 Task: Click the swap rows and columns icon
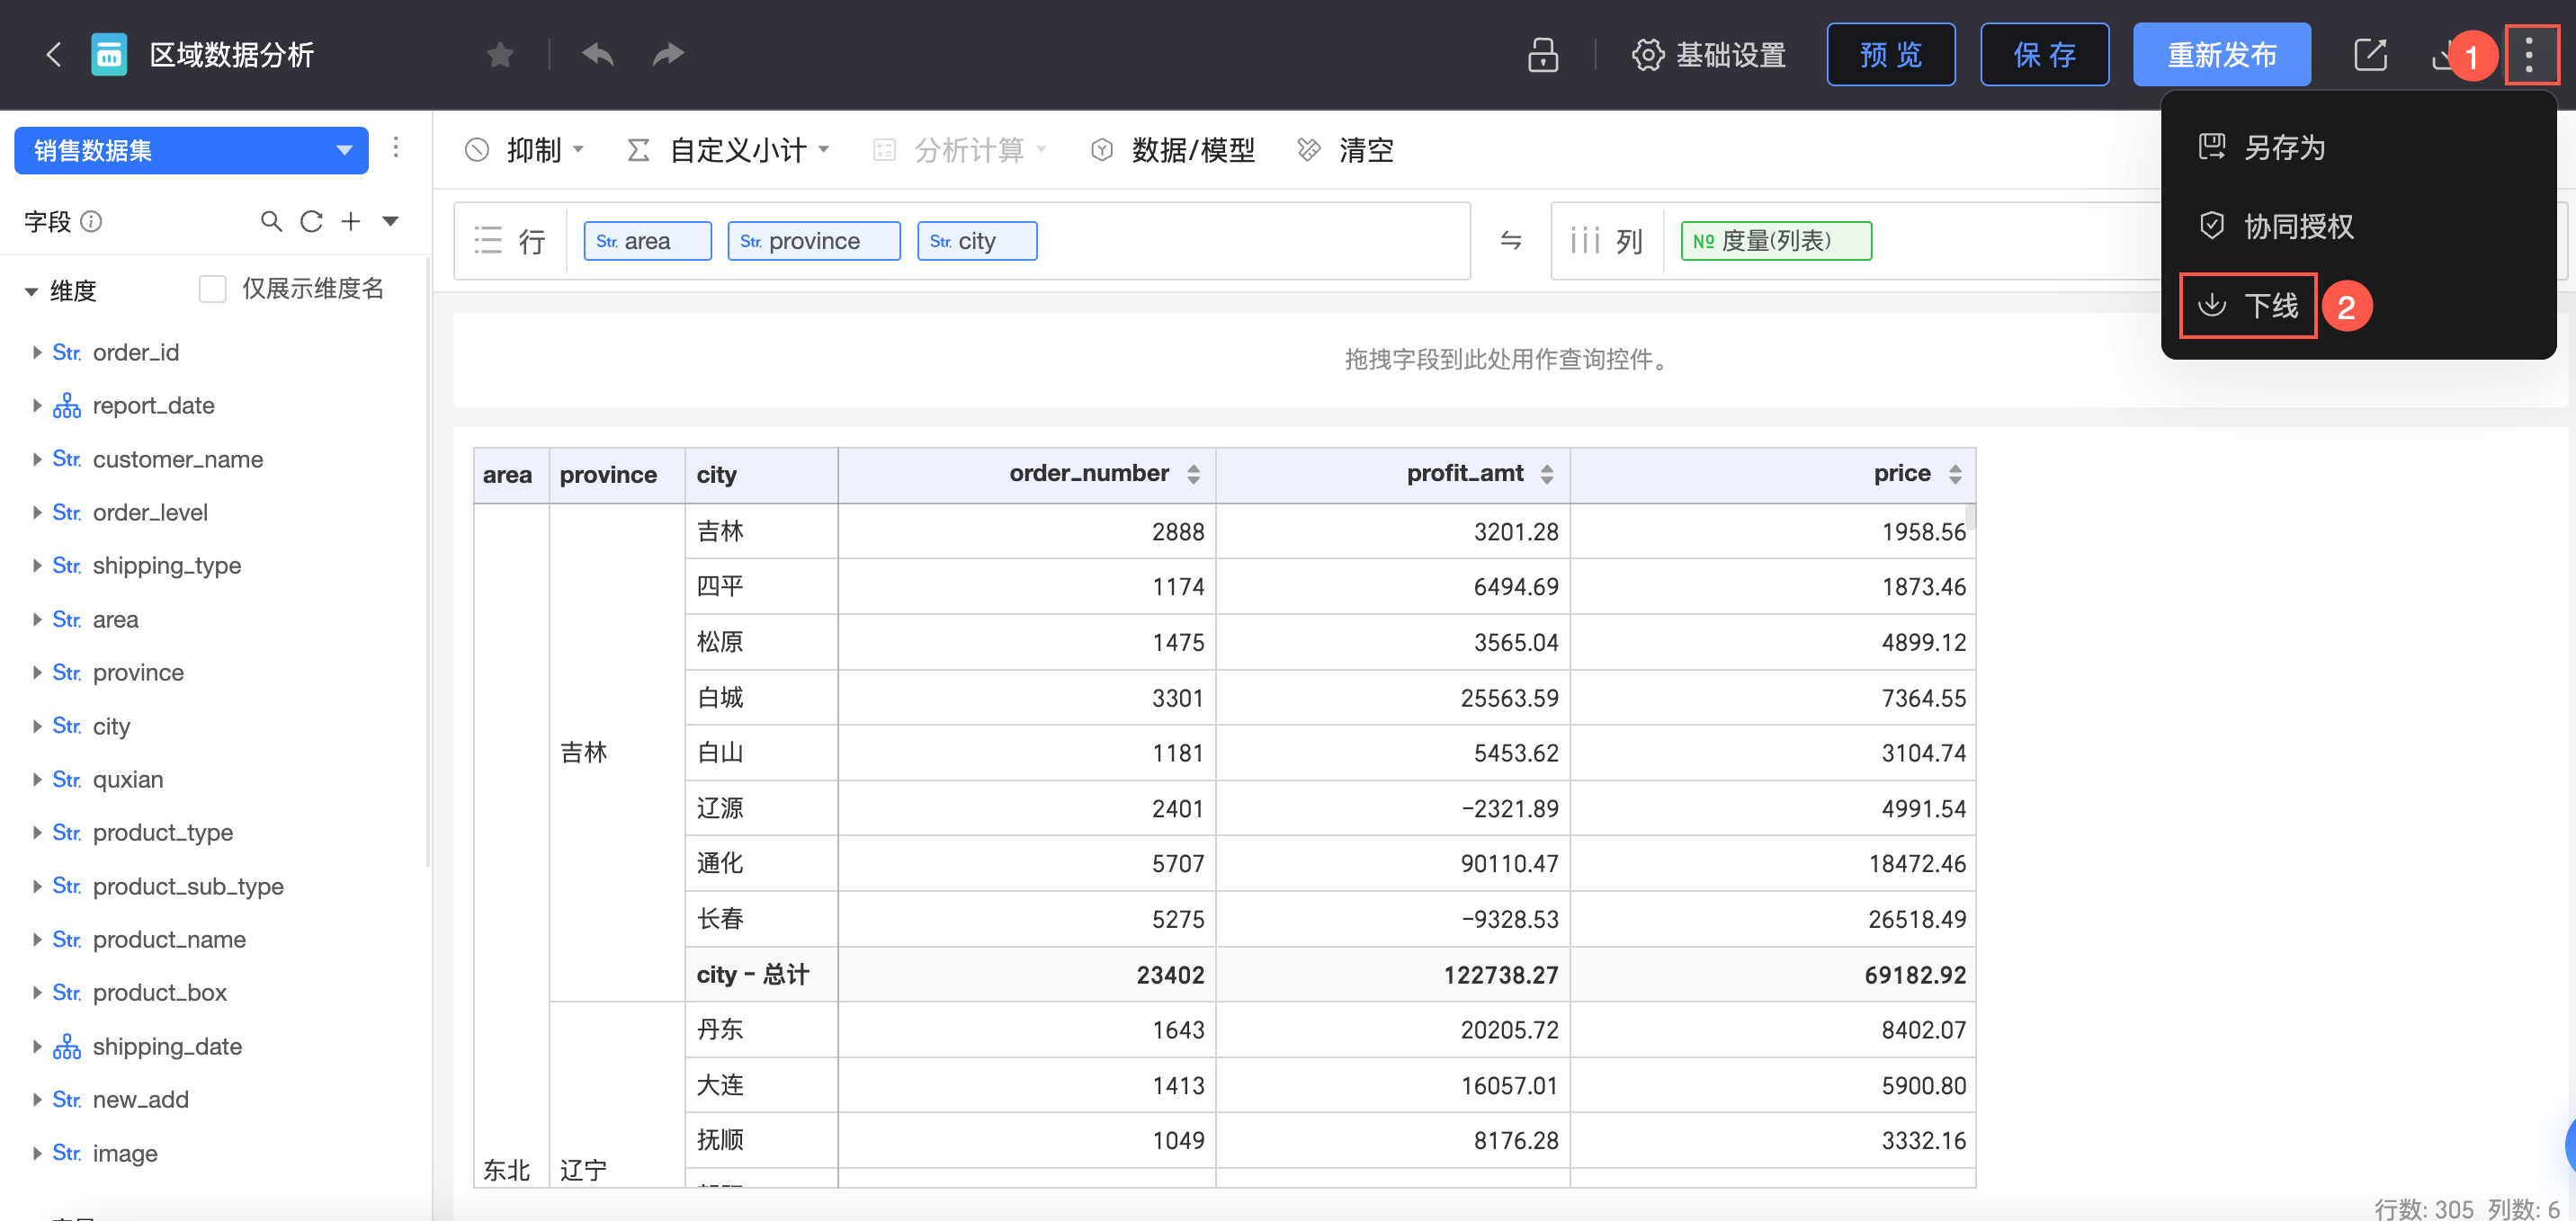pos(1510,240)
